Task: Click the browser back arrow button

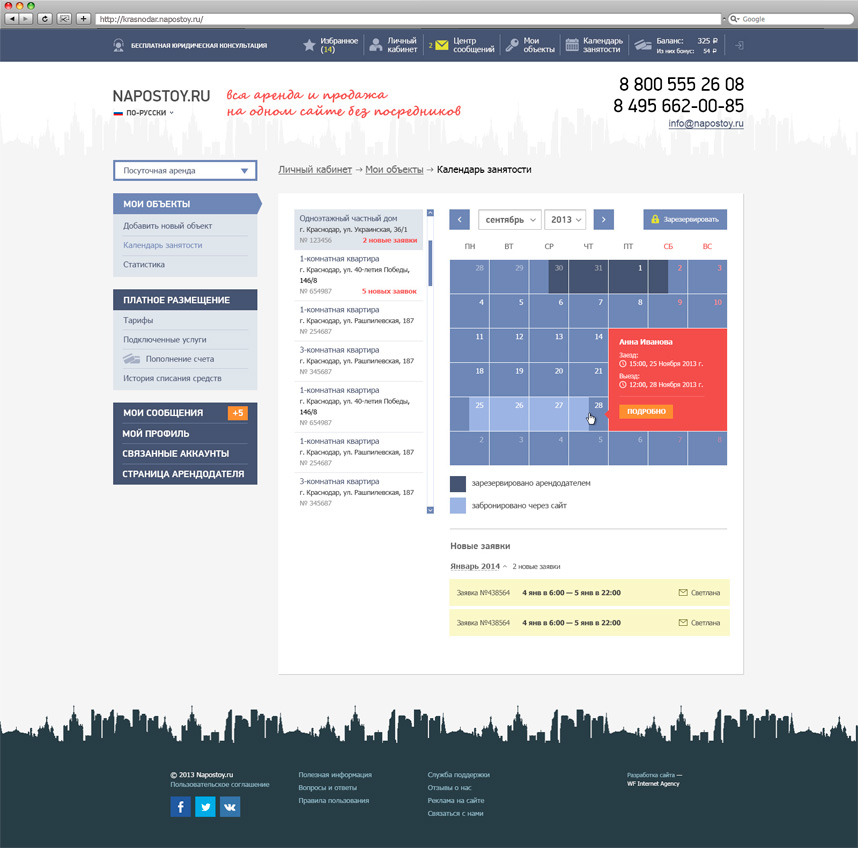Action: pyautogui.click(x=12, y=19)
